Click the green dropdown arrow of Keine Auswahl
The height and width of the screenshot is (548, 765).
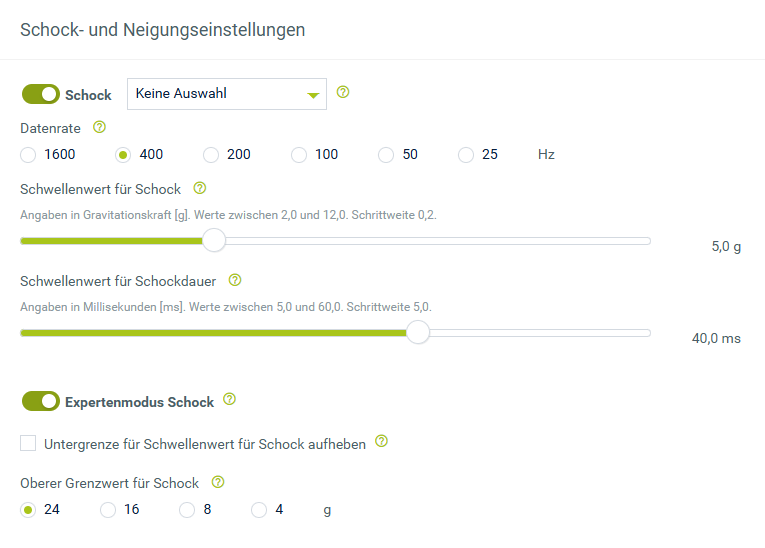point(313,95)
